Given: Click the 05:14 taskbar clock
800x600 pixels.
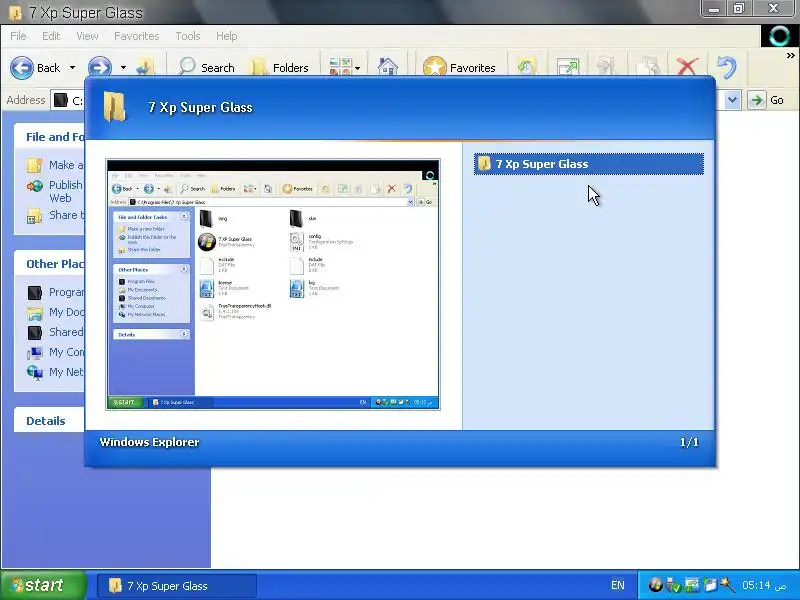Looking at the screenshot, I should point(764,585).
